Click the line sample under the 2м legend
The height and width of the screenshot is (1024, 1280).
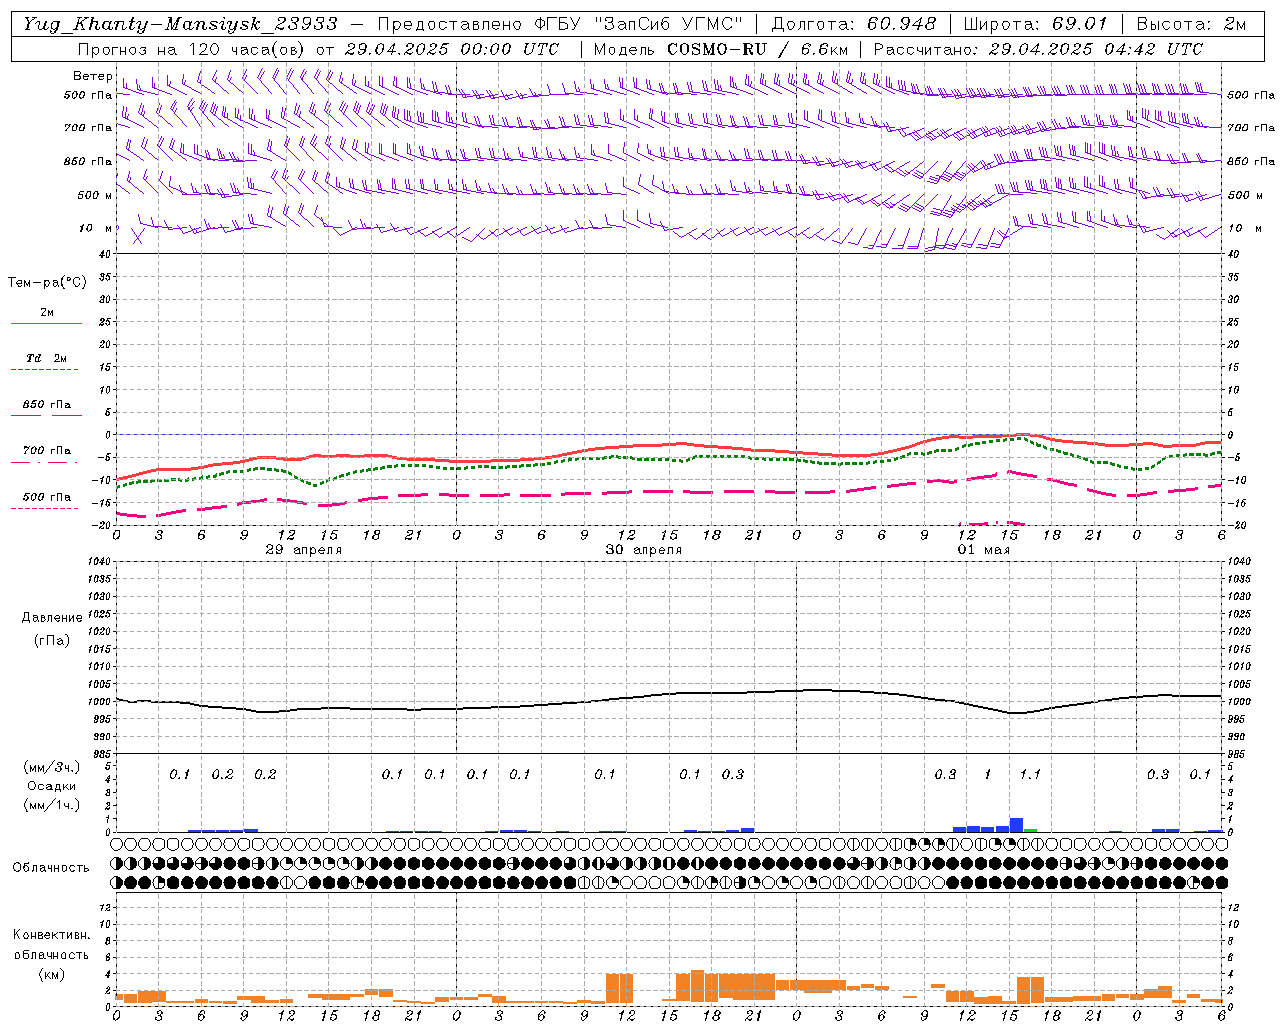pyautogui.click(x=46, y=324)
